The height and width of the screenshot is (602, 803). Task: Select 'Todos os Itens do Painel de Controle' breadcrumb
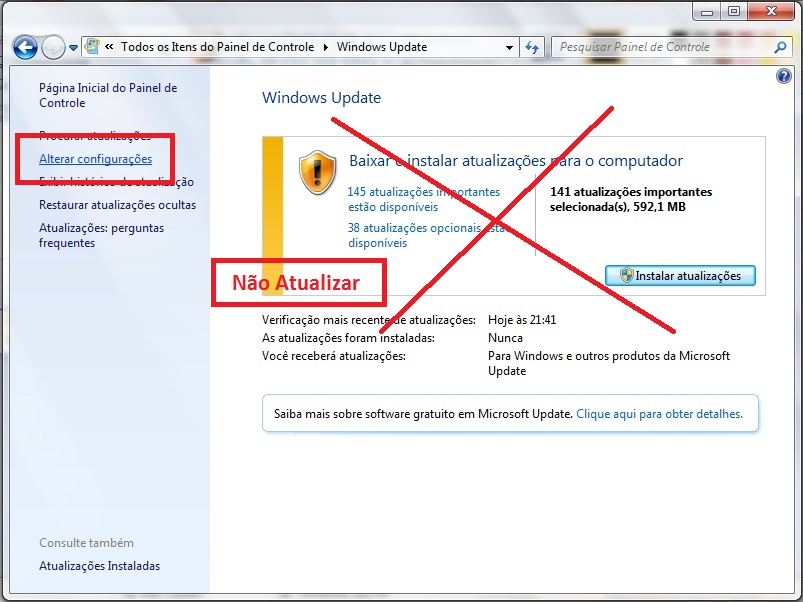click(217, 47)
